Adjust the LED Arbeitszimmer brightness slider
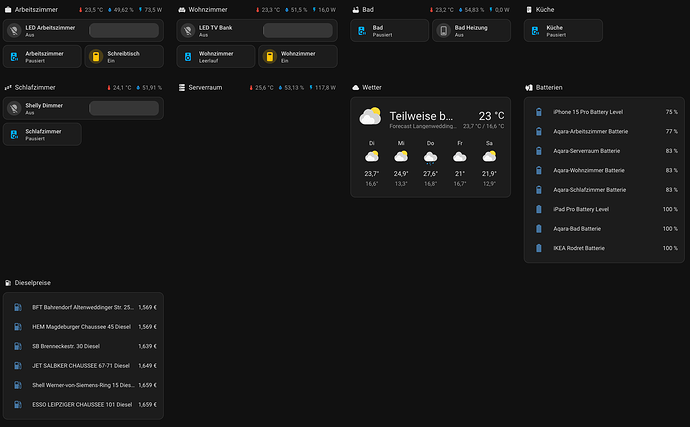 tap(124, 30)
